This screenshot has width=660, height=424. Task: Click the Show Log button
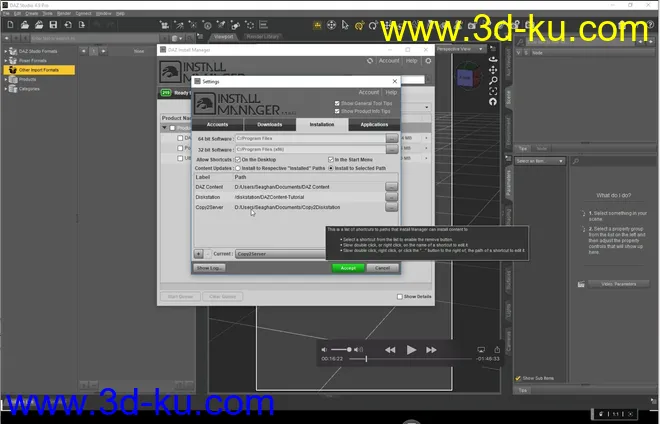[x=210, y=268]
